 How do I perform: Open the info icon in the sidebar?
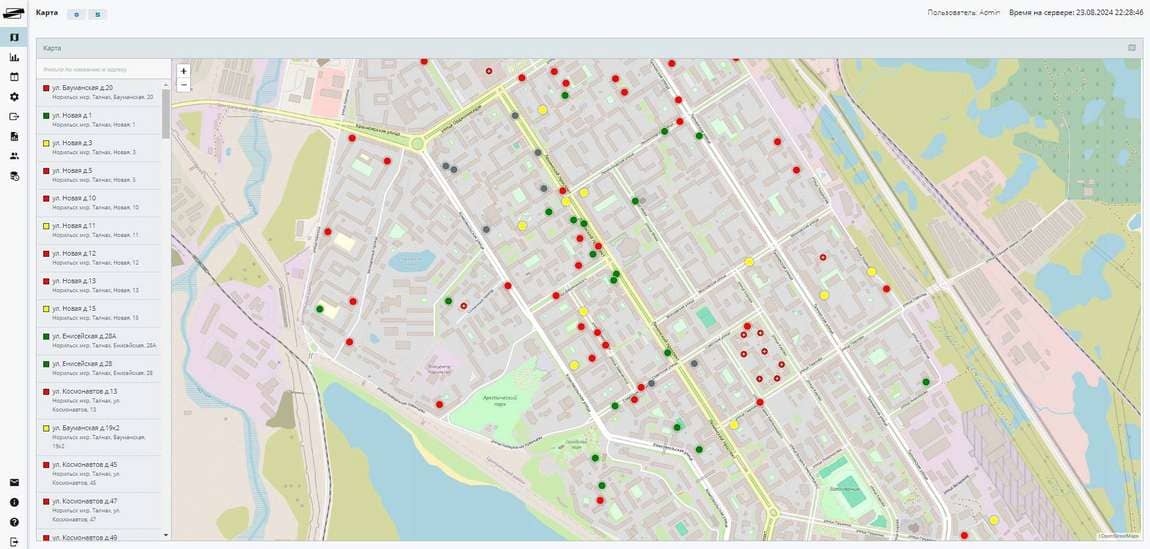pos(14,502)
